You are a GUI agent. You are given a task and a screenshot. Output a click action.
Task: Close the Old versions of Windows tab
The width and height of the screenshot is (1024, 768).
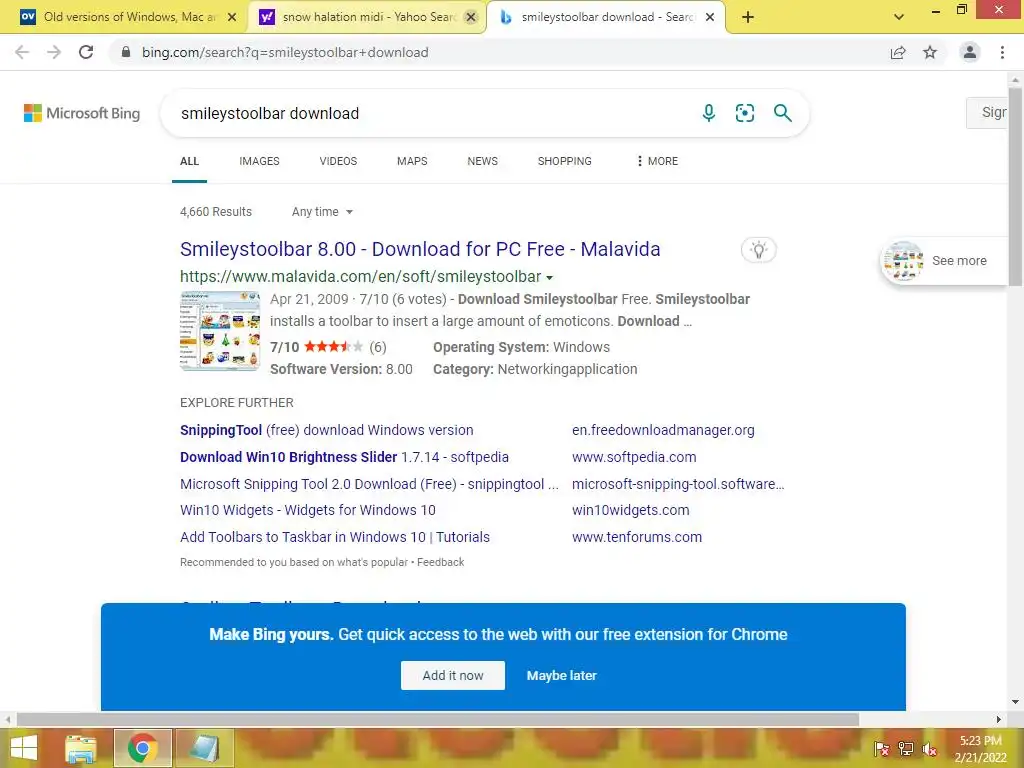[232, 17]
